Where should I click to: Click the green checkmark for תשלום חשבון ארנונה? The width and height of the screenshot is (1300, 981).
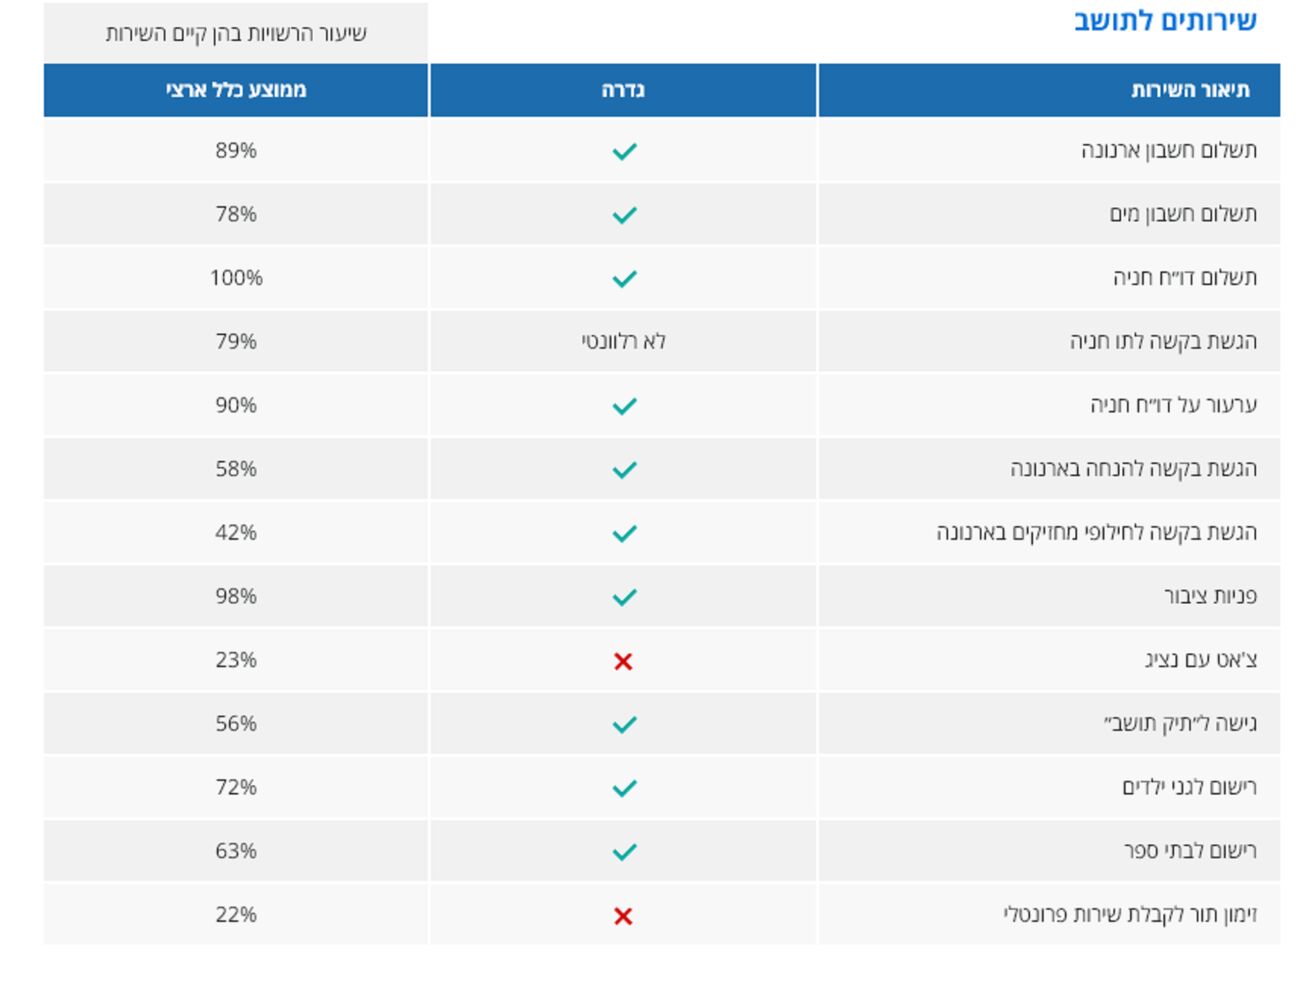(x=624, y=151)
